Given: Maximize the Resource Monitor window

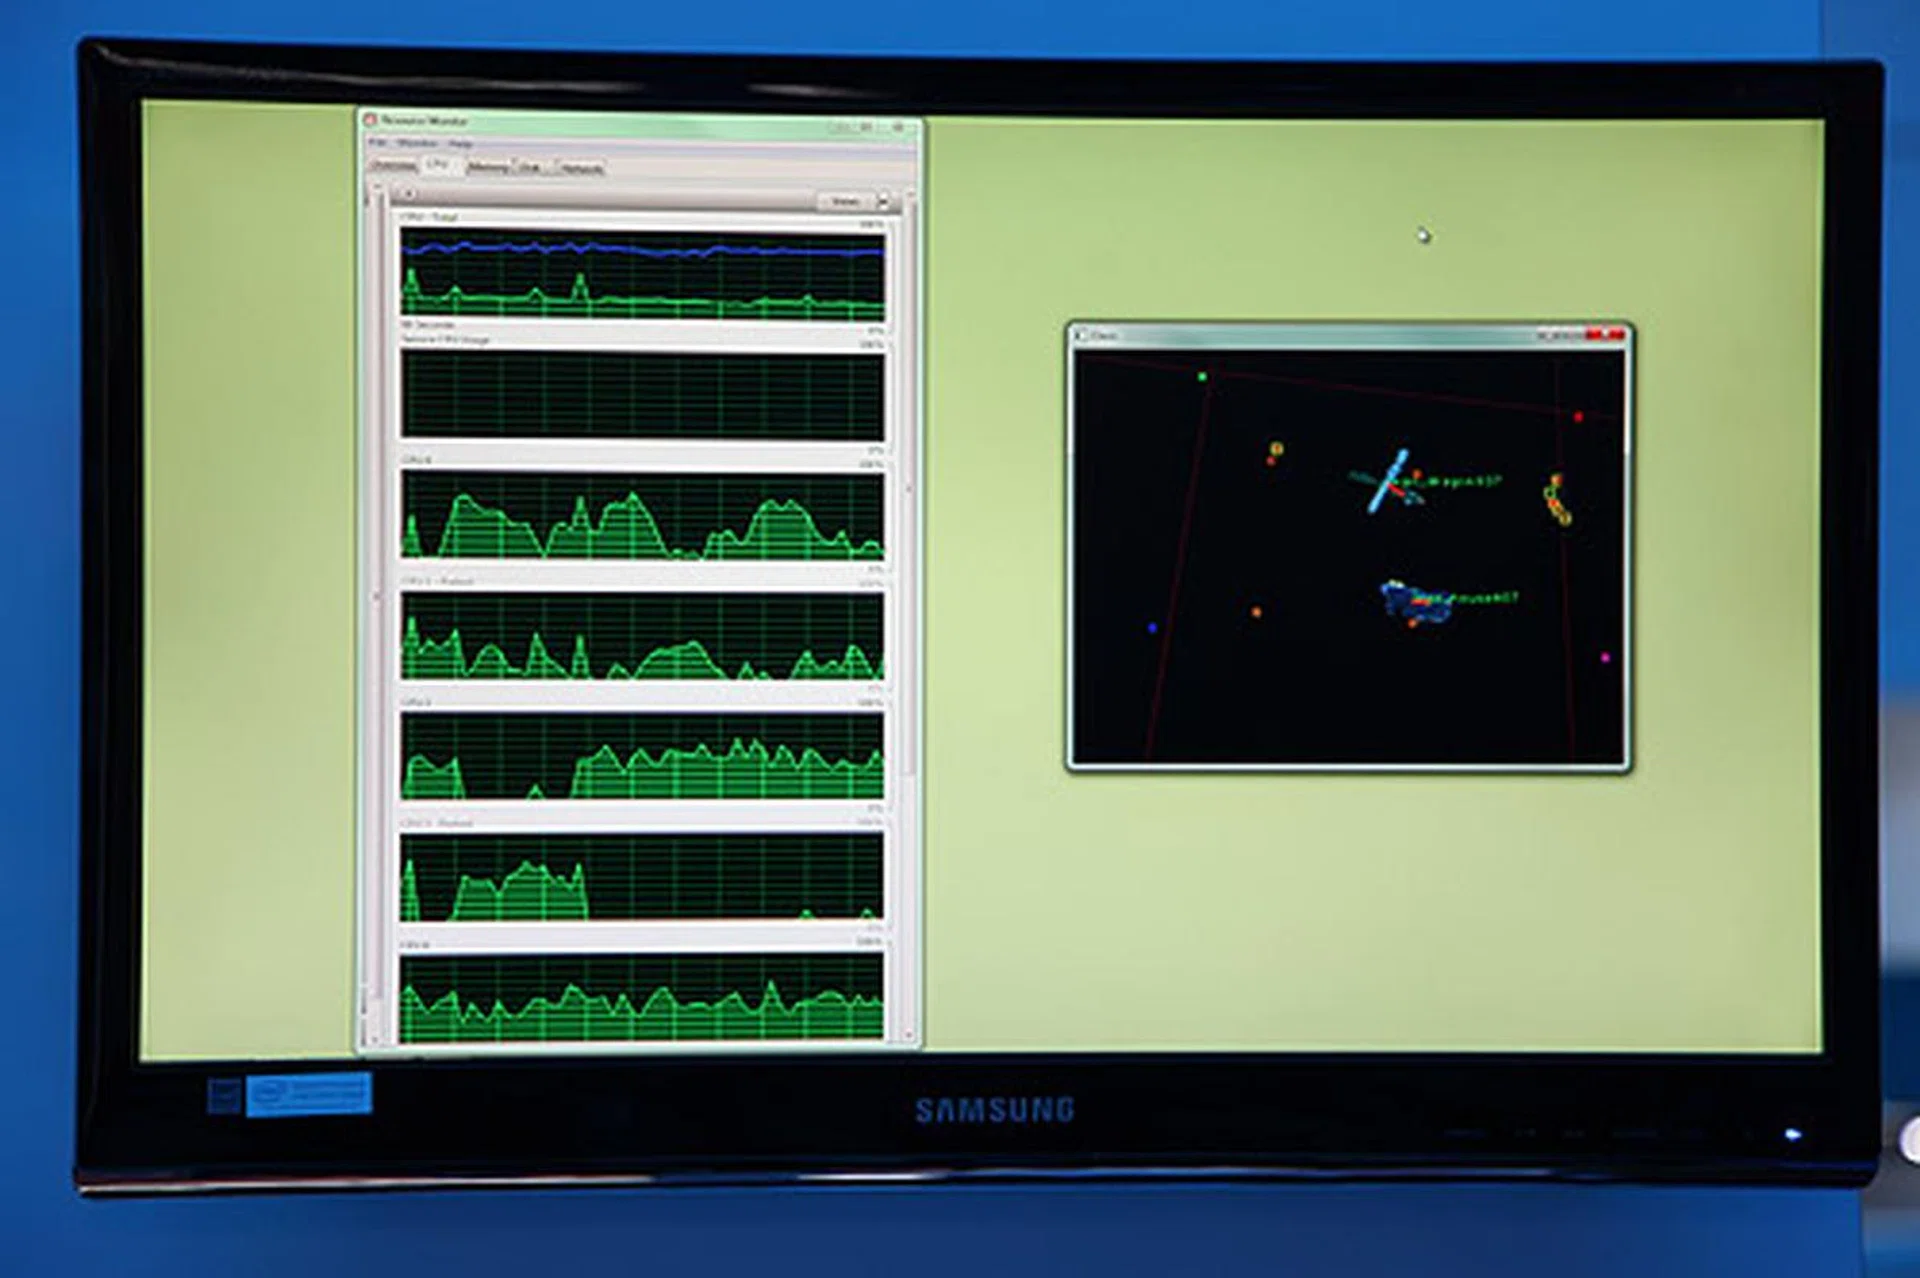Looking at the screenshot, I should 867,127.
